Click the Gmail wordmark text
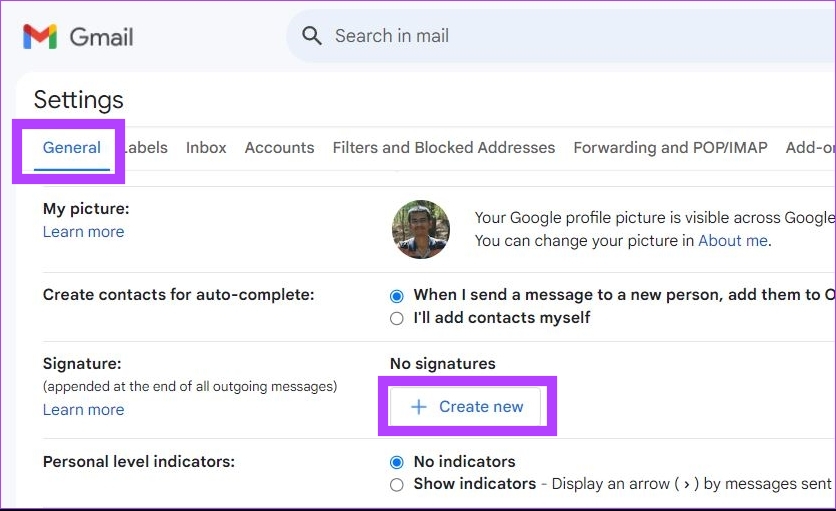Viewport: 836px width, 511px height. [x=101, y=37]
